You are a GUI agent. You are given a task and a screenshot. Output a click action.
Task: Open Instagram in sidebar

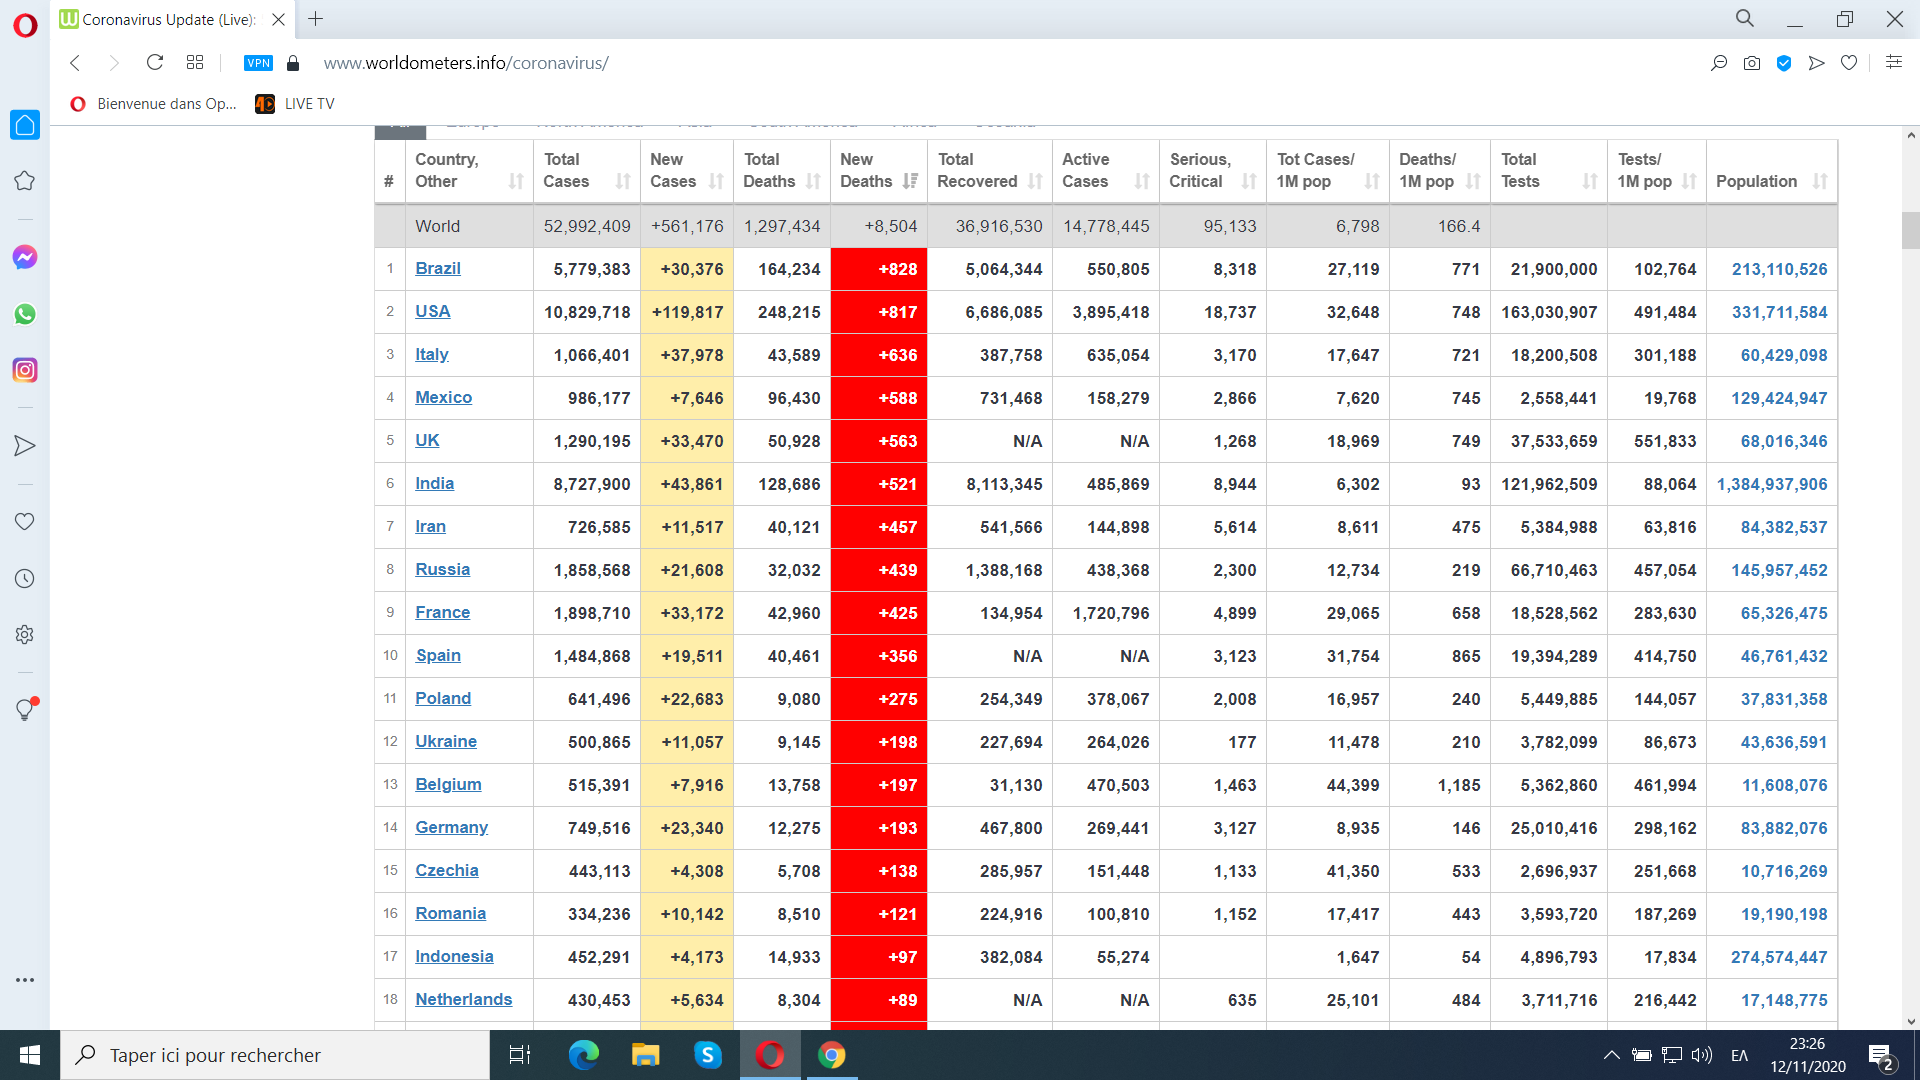(25, 370)
